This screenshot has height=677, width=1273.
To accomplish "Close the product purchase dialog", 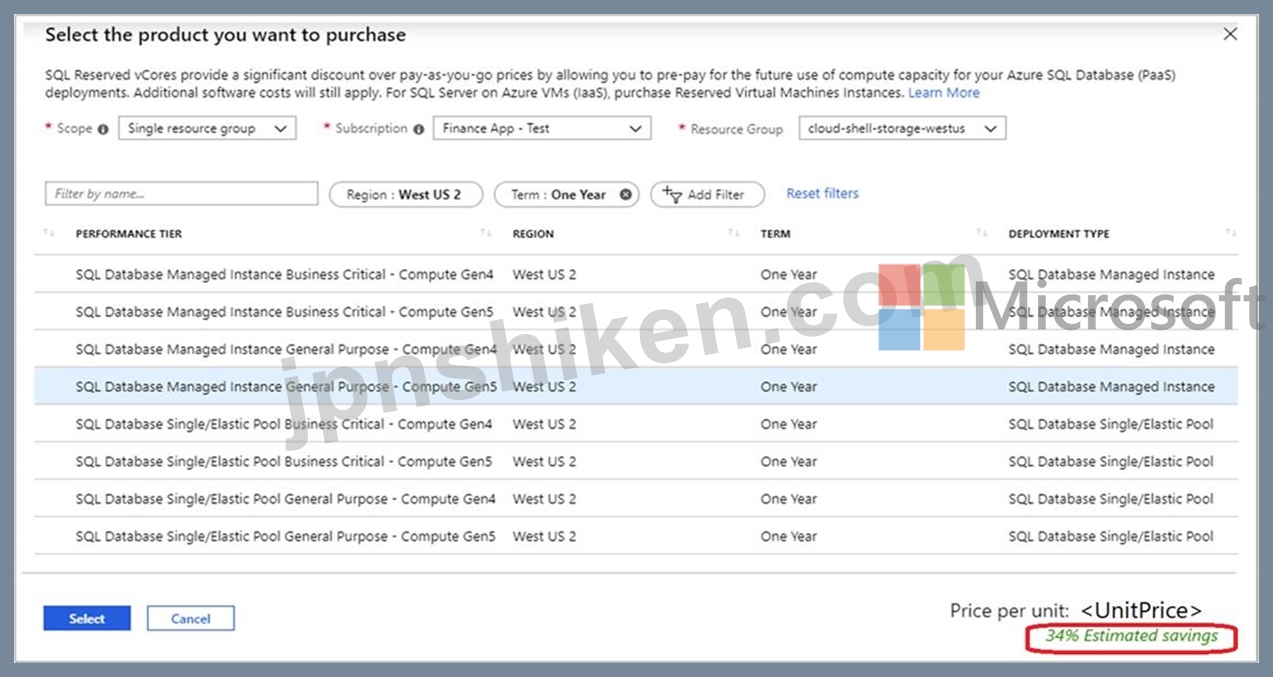I will click(x=1230, y=34).
